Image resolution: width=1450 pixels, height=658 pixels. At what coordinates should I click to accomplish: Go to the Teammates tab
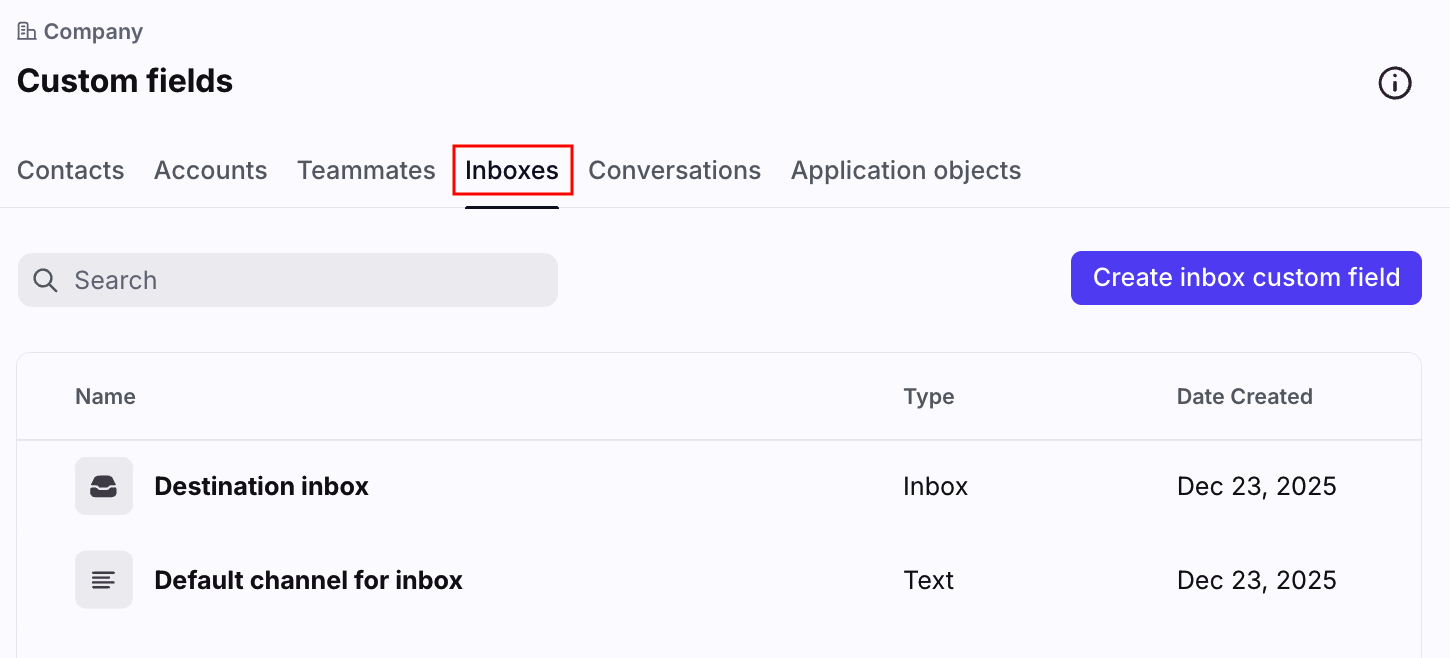click(366, 171)
